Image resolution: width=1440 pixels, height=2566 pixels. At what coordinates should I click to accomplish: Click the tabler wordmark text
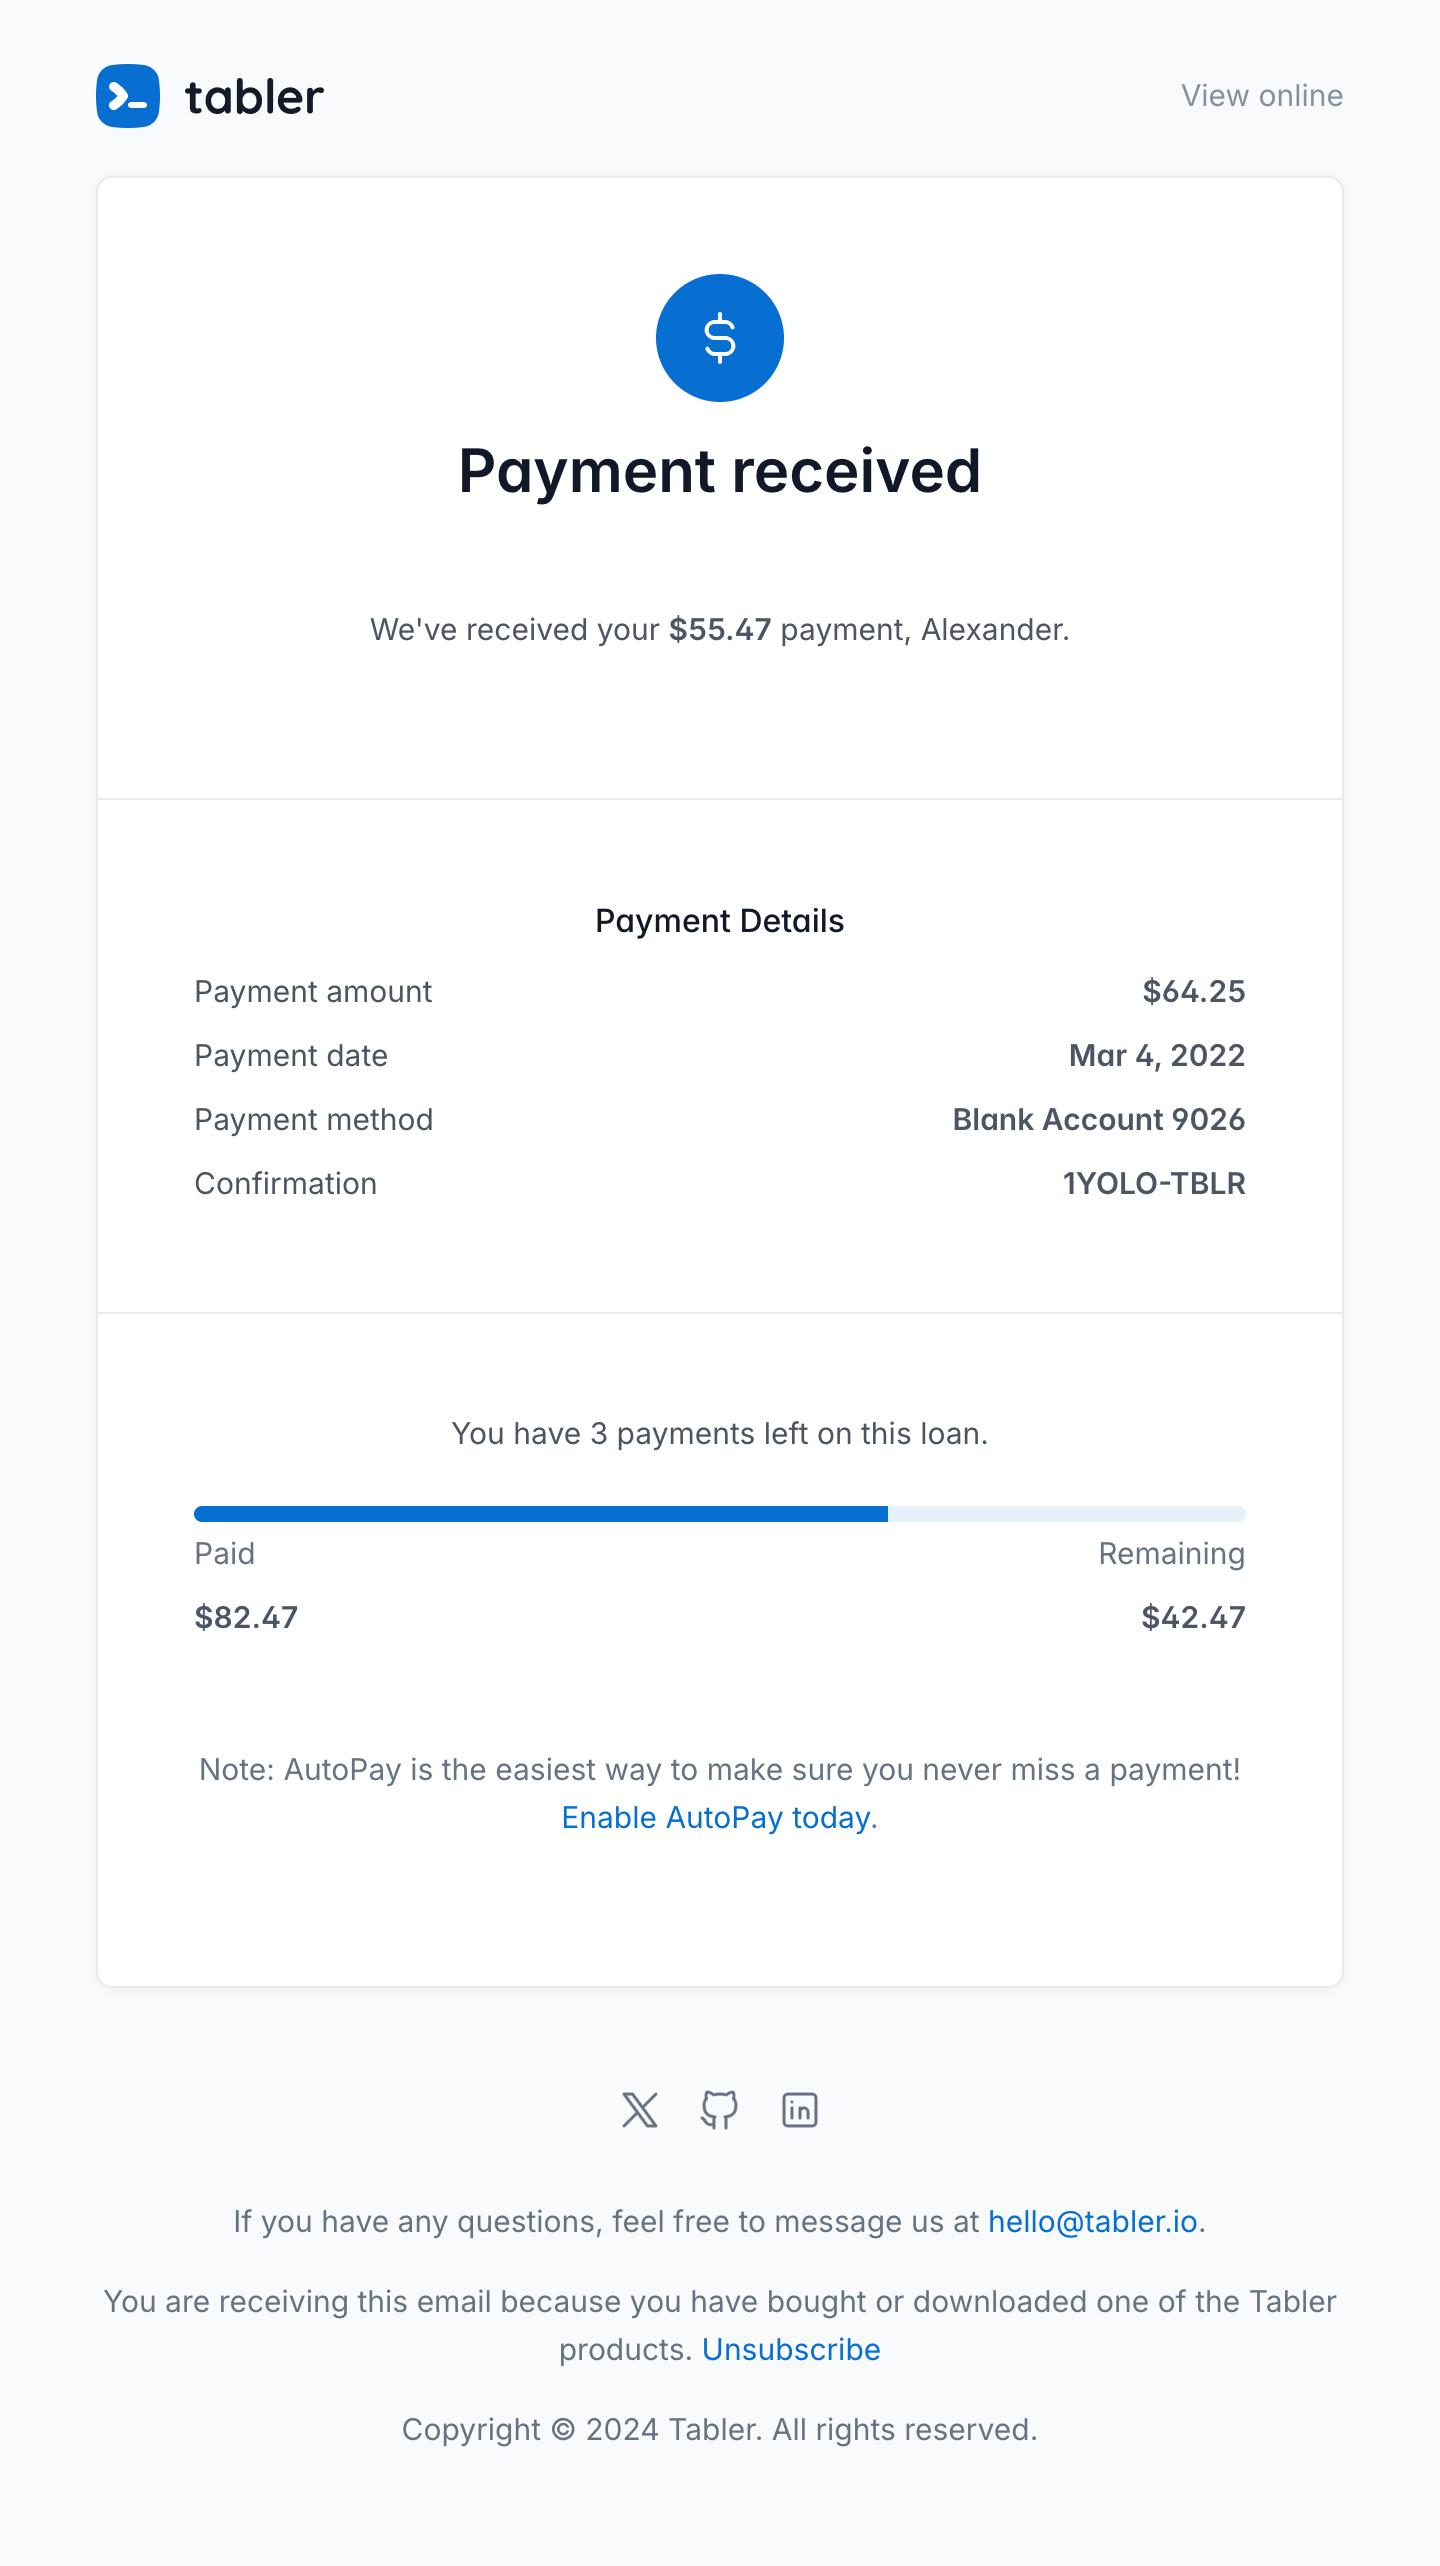pos(254,97)
